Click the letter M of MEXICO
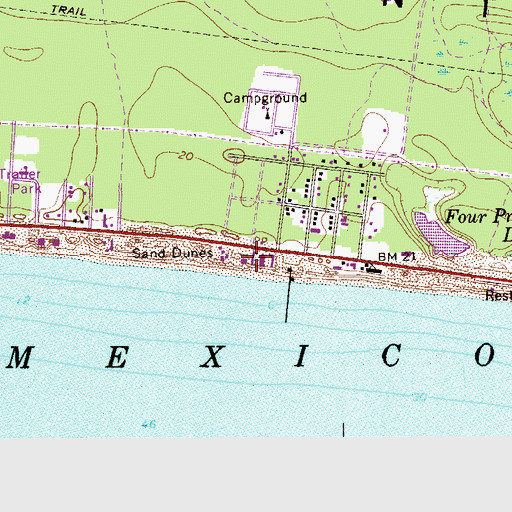The image size is (512, 512). click(20, 357)
